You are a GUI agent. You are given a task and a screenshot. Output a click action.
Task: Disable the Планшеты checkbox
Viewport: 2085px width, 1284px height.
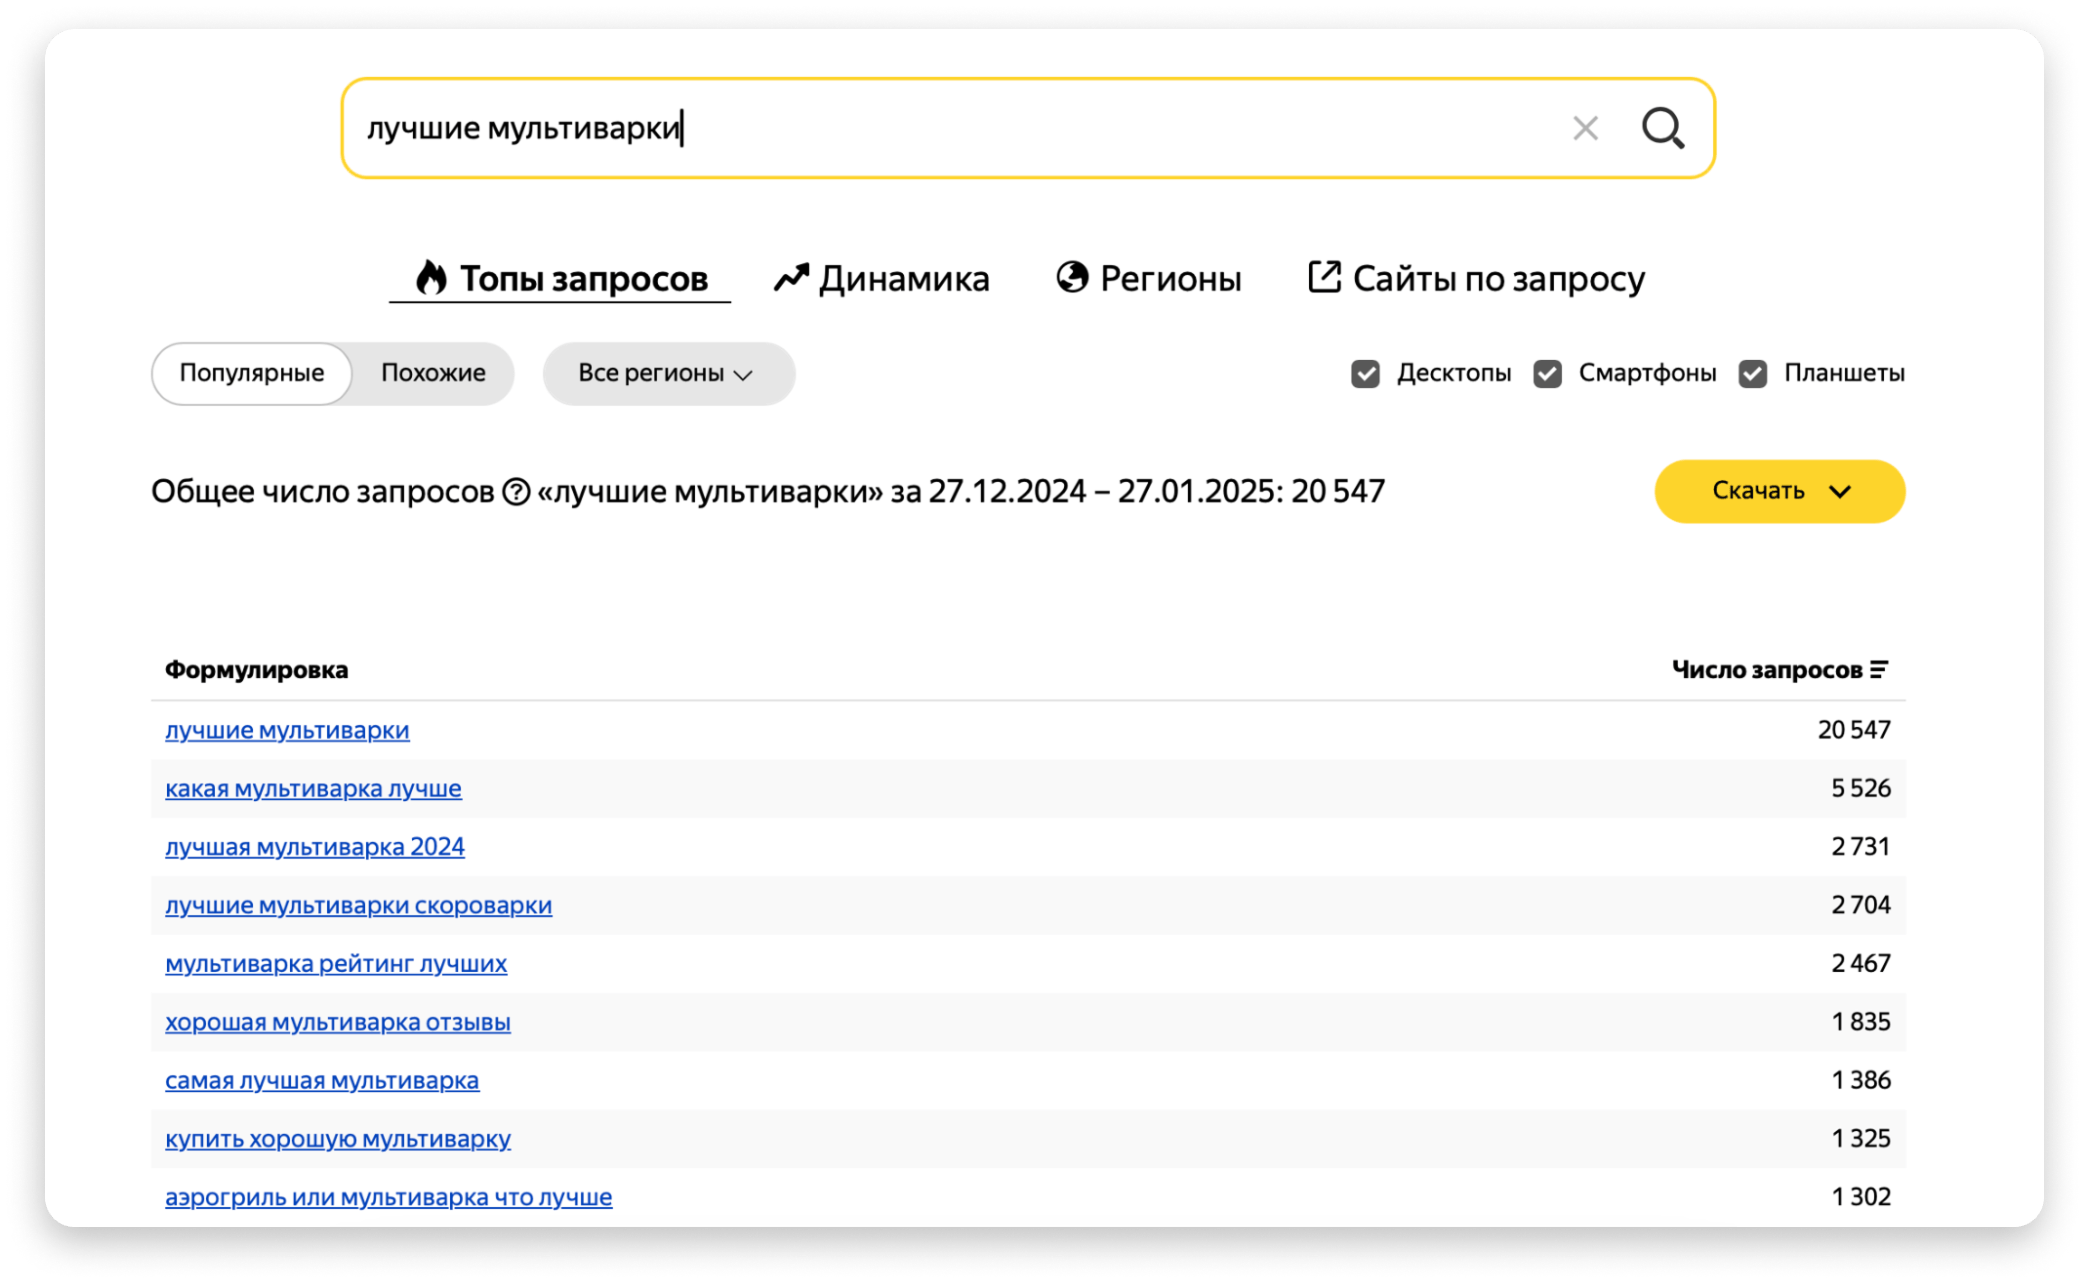click(1752, 374)
